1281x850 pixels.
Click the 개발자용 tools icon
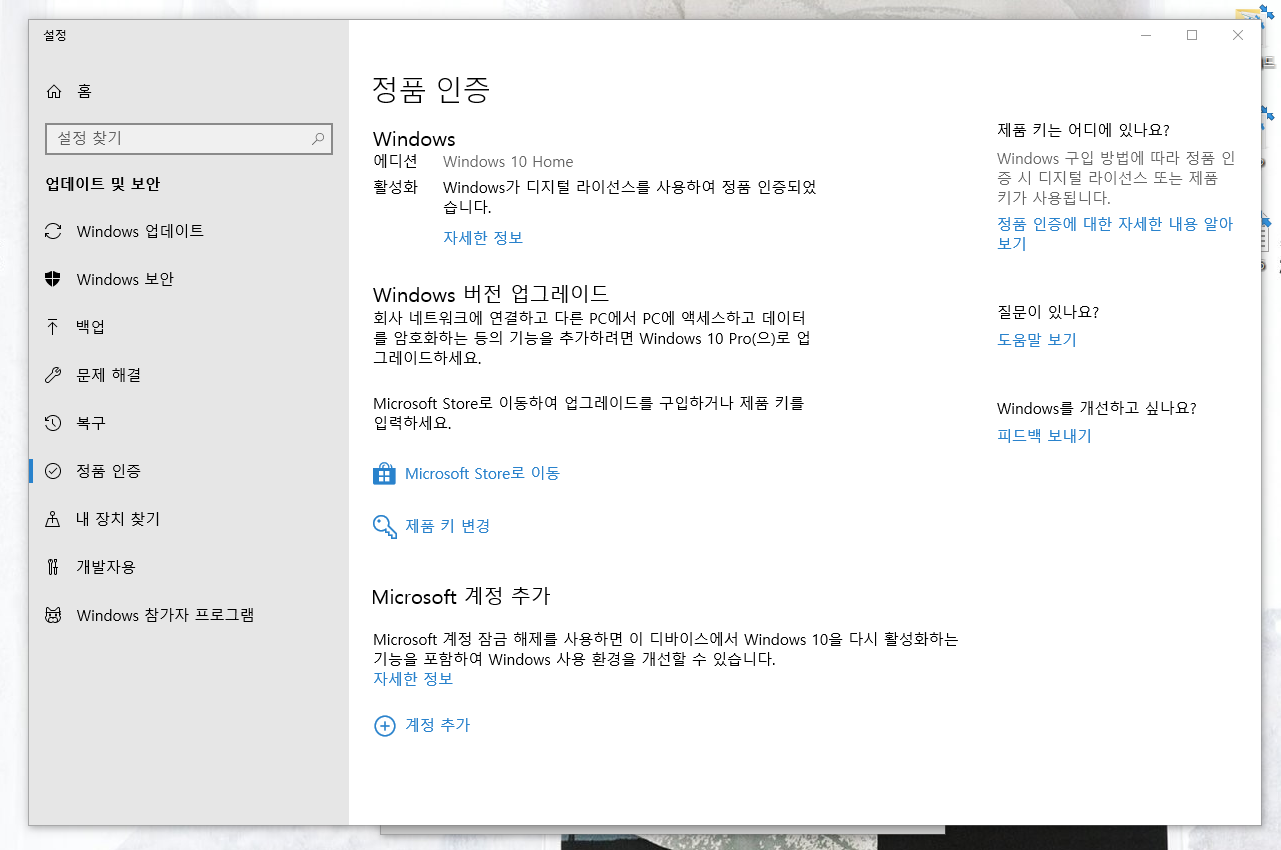click(54, 567)
